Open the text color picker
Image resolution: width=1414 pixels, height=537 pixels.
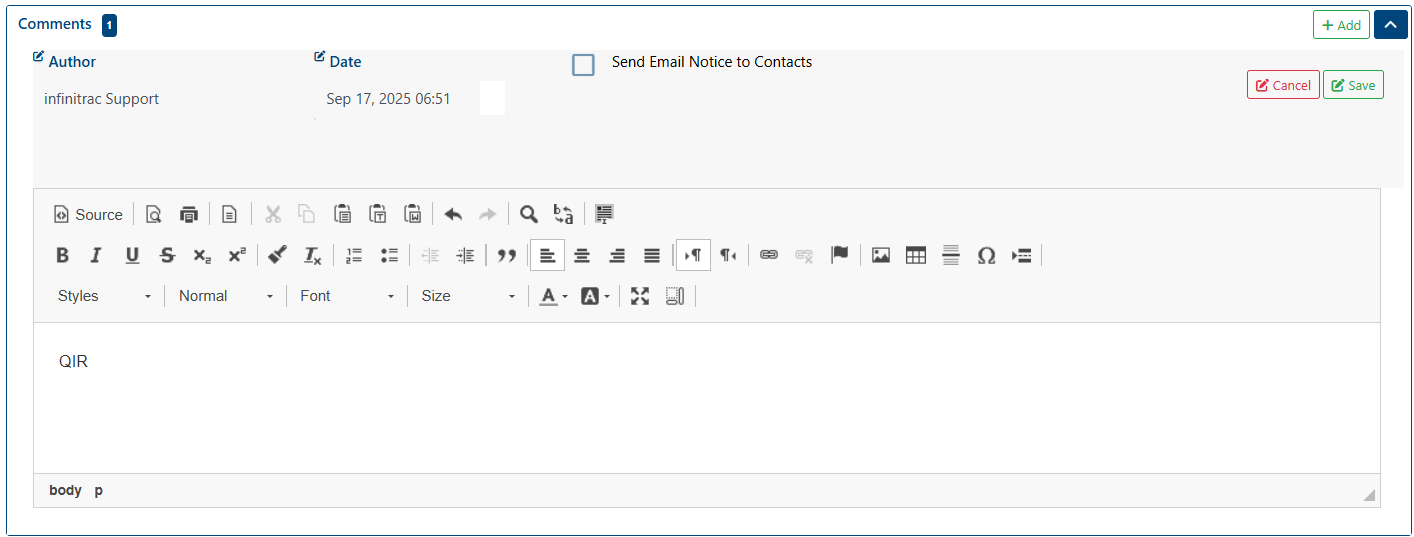pyautogui.click(x=553, y=296)
